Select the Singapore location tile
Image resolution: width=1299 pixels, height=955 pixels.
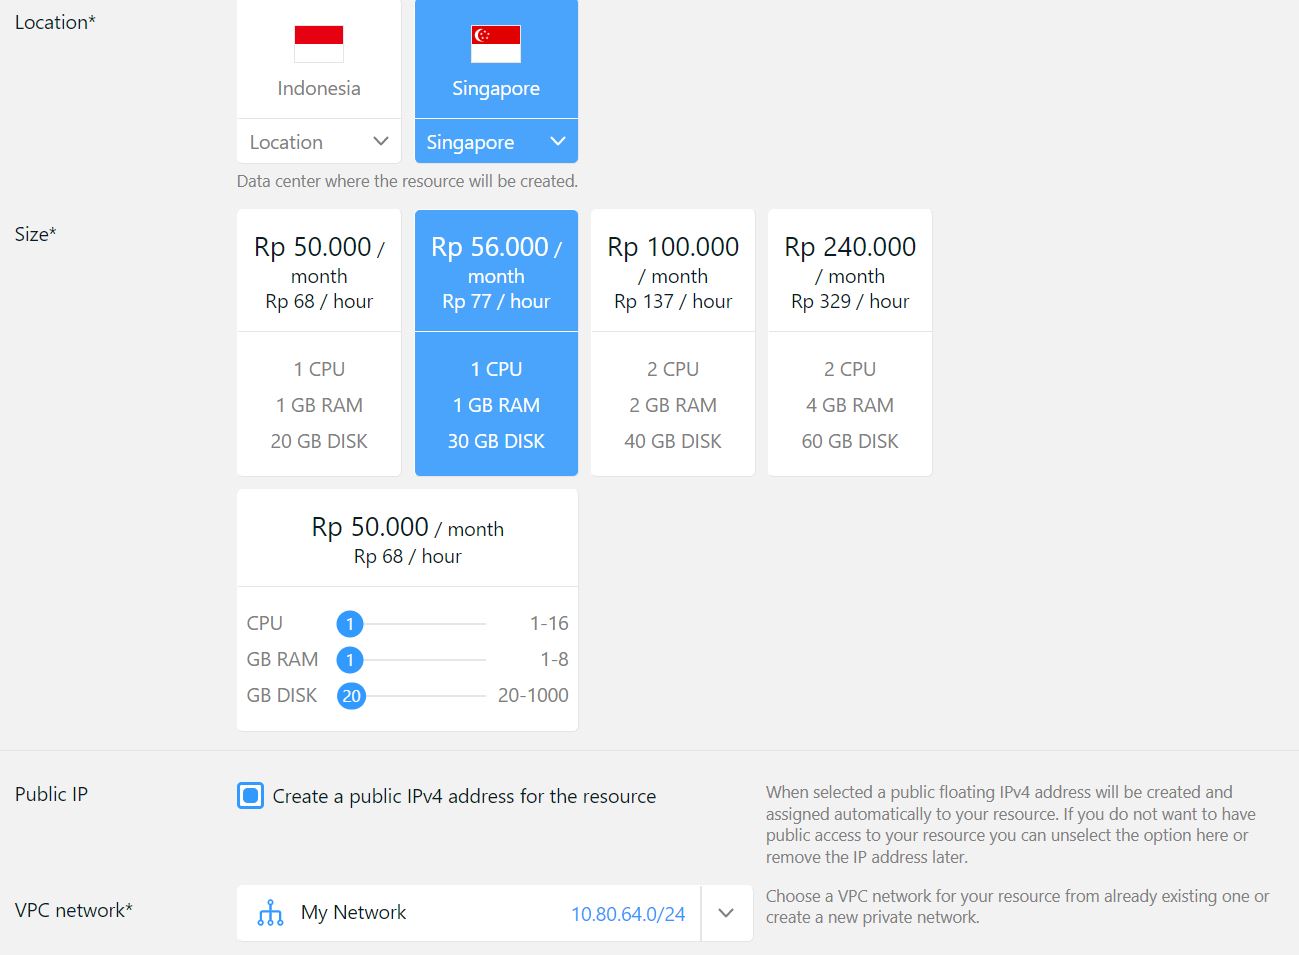pos(495,60)
